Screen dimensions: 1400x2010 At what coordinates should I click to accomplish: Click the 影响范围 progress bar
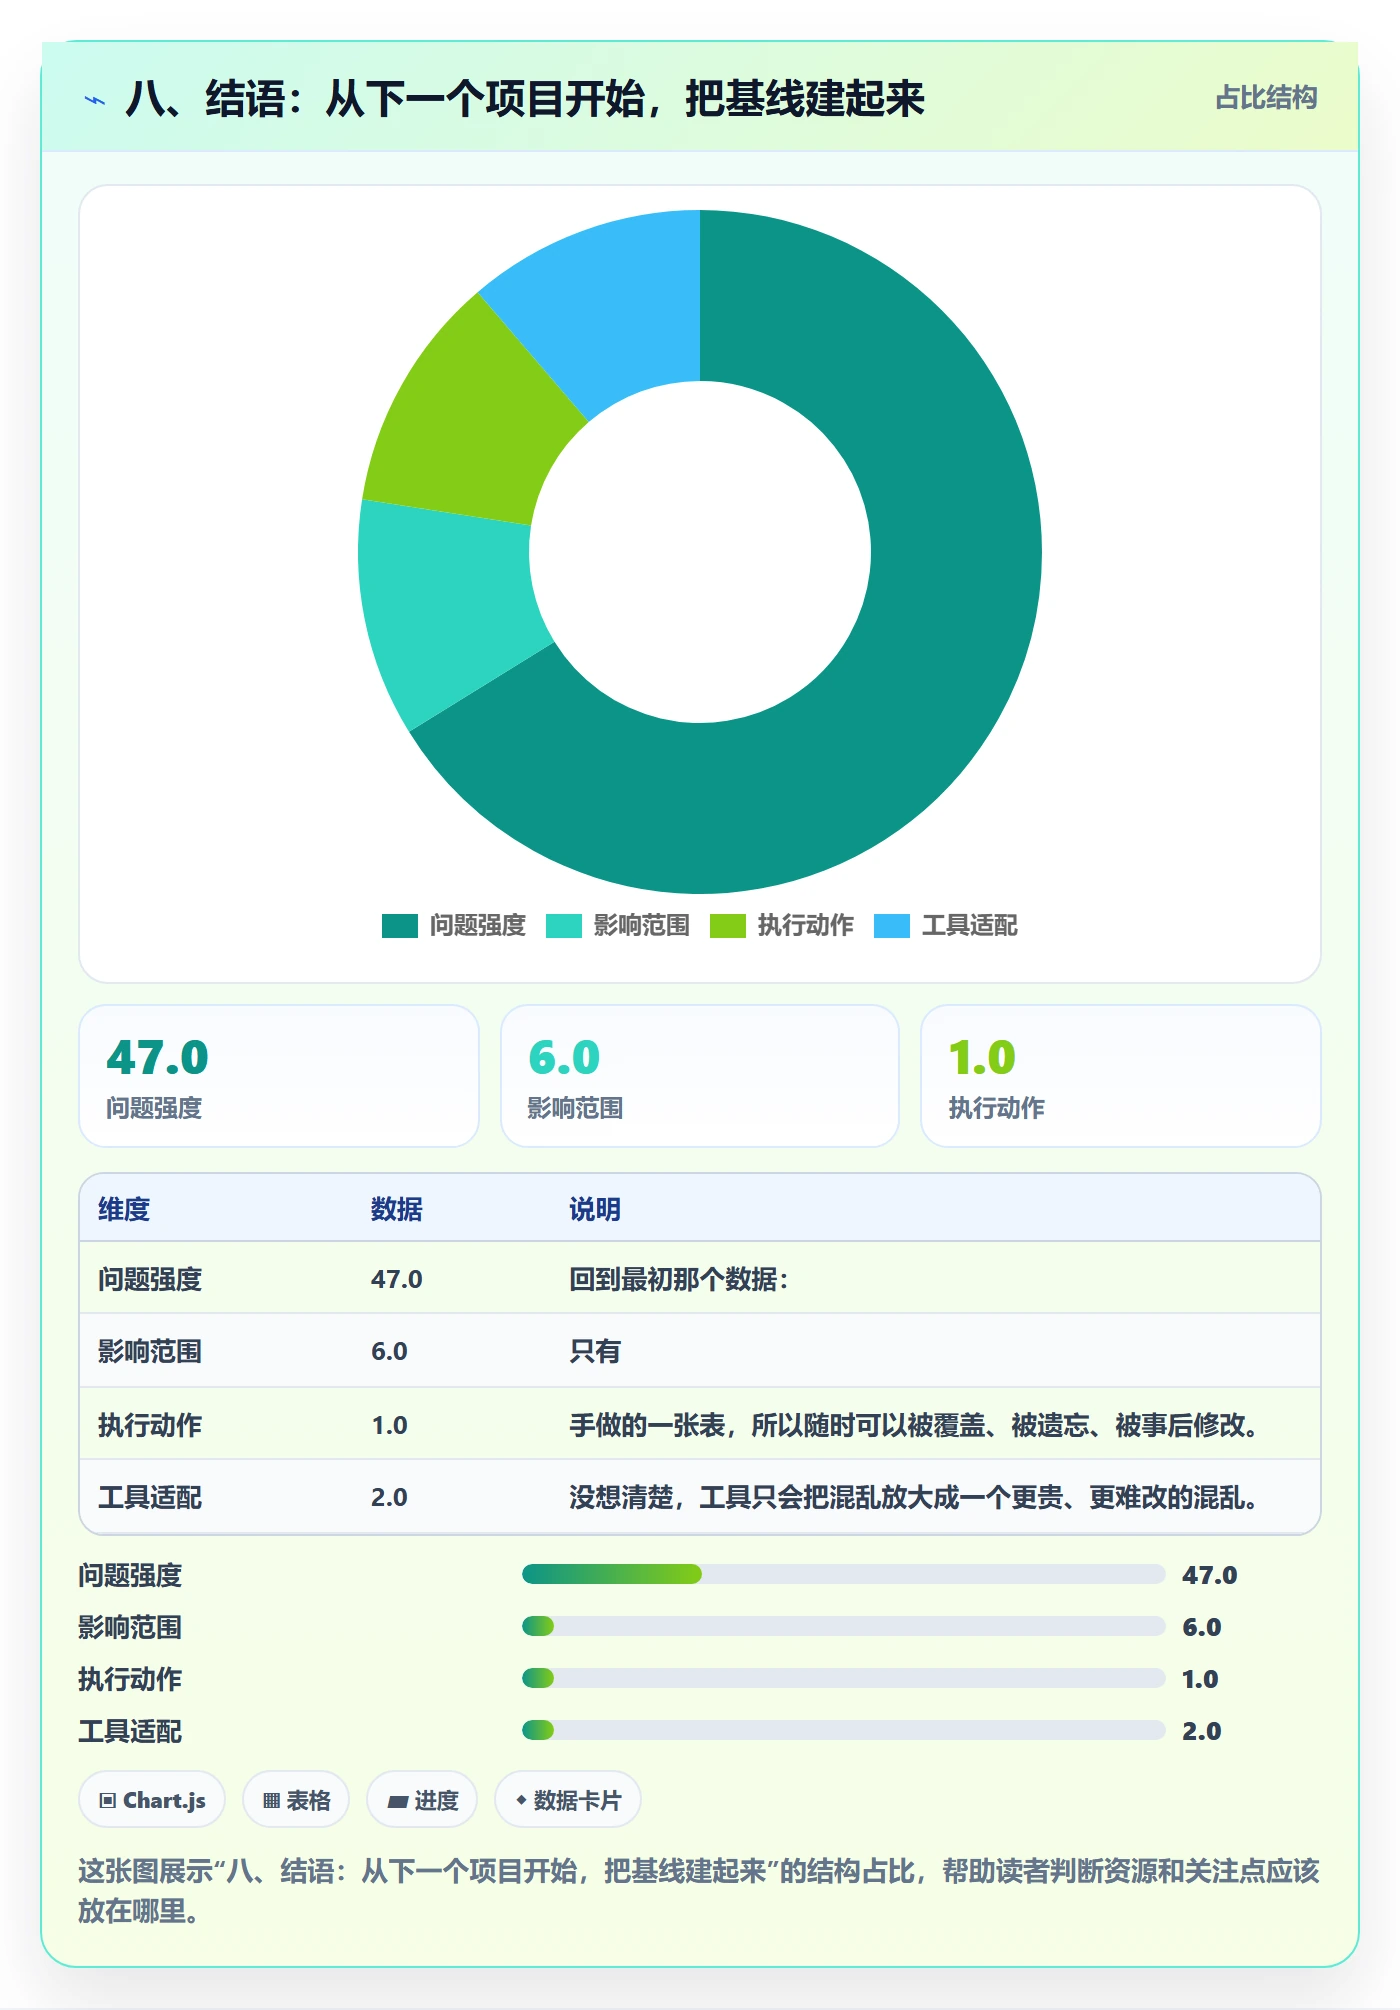tap(843, 1627)
